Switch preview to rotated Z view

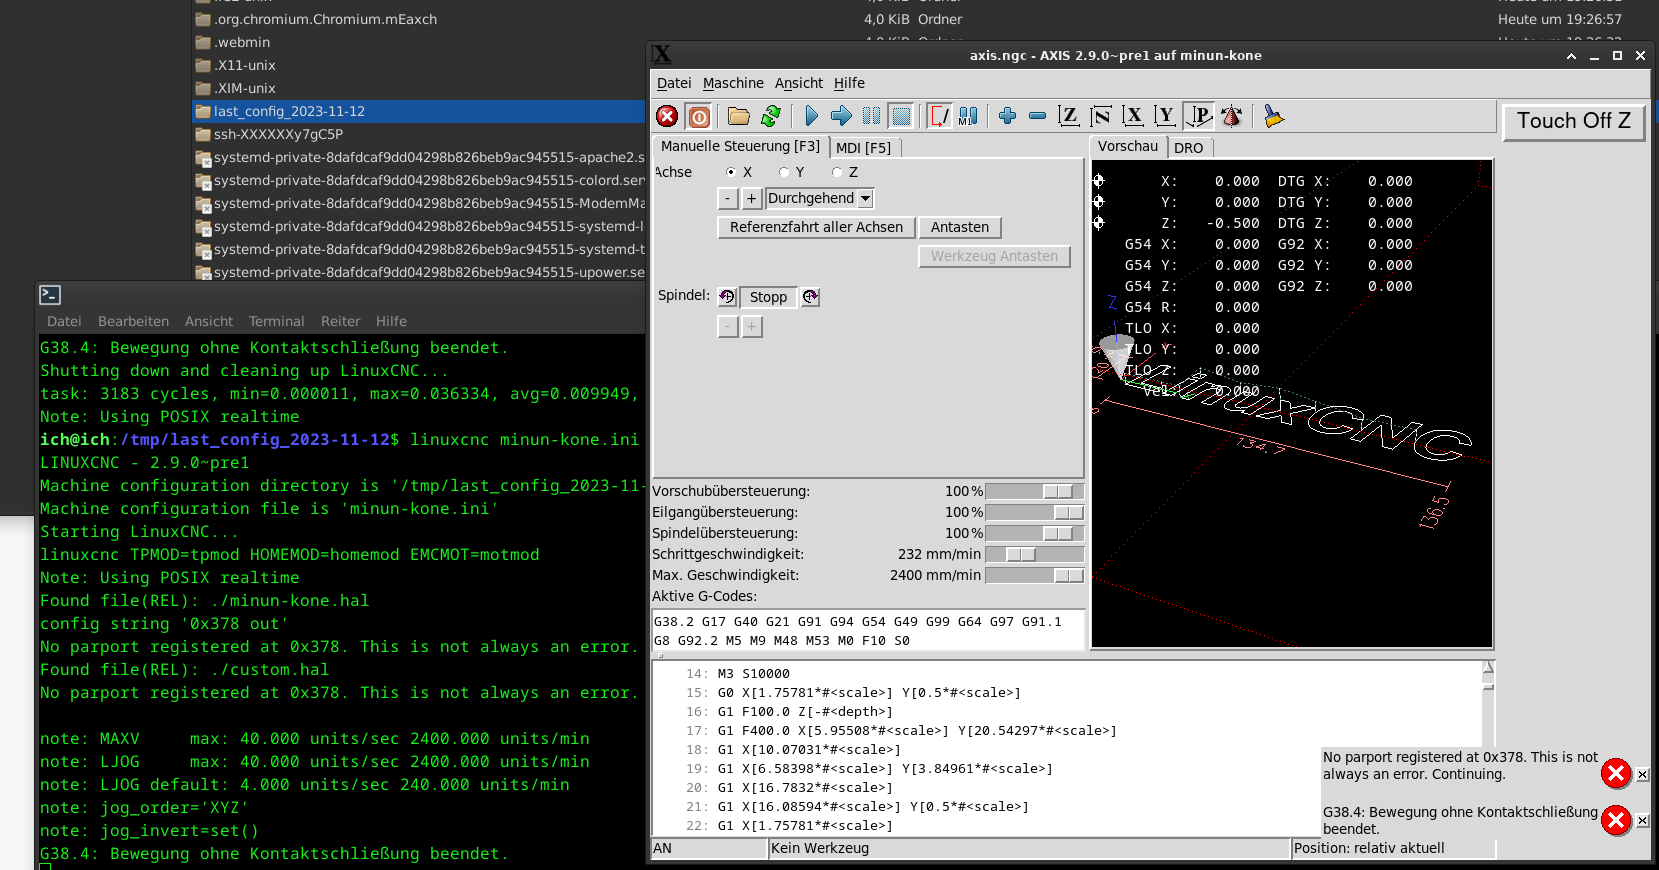(1101, 116)
